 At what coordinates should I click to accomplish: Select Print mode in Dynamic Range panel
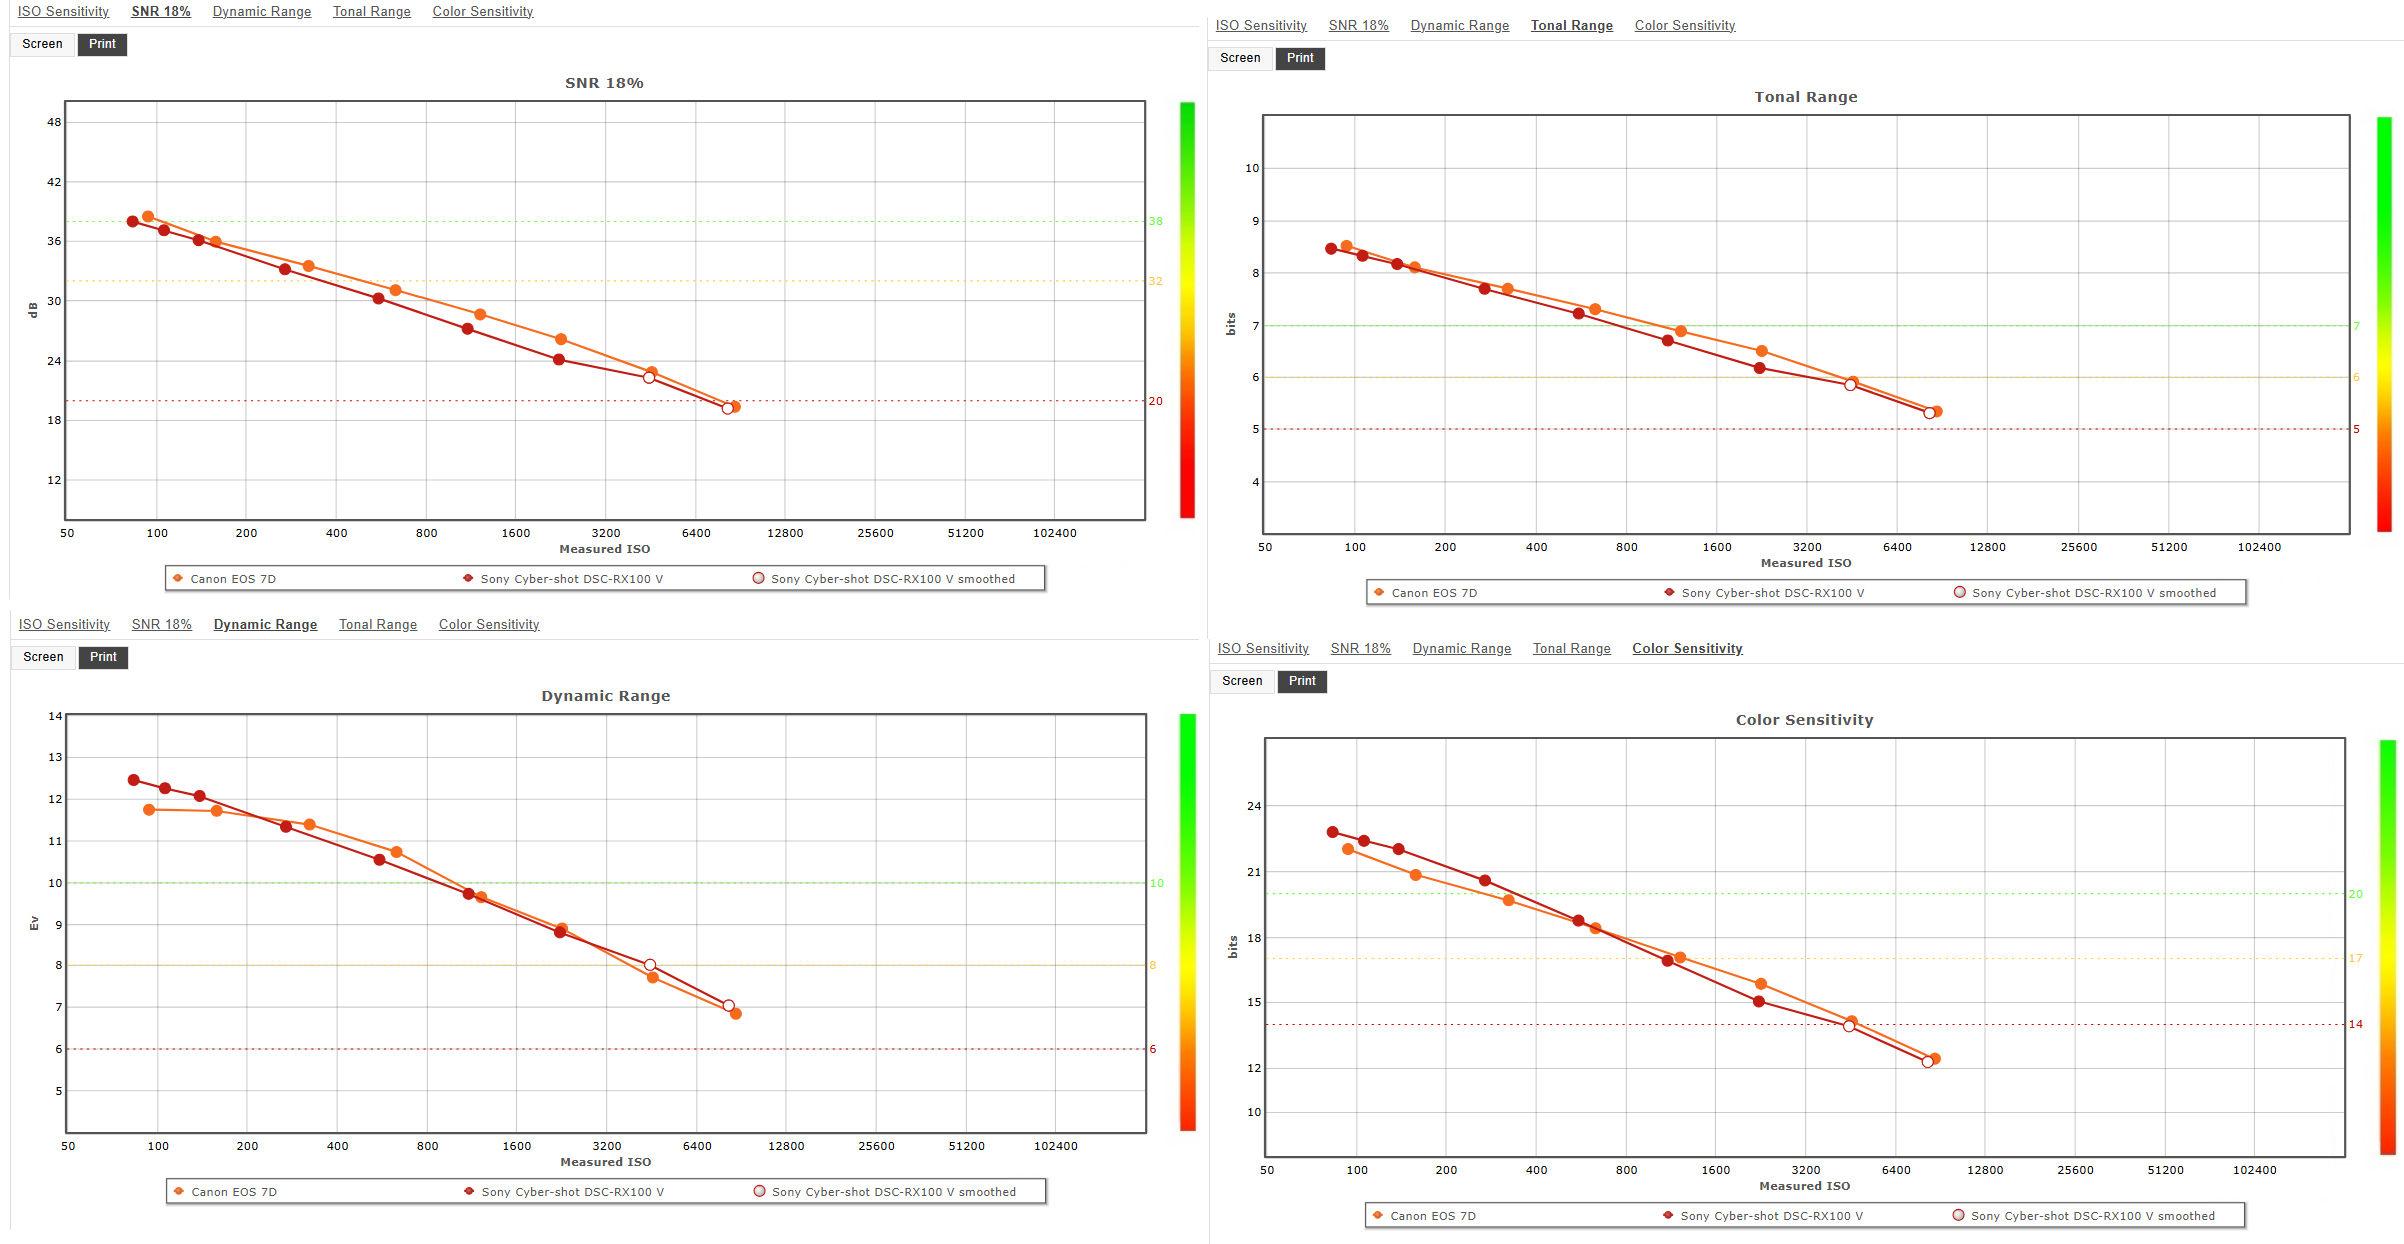tap(103, 657)
